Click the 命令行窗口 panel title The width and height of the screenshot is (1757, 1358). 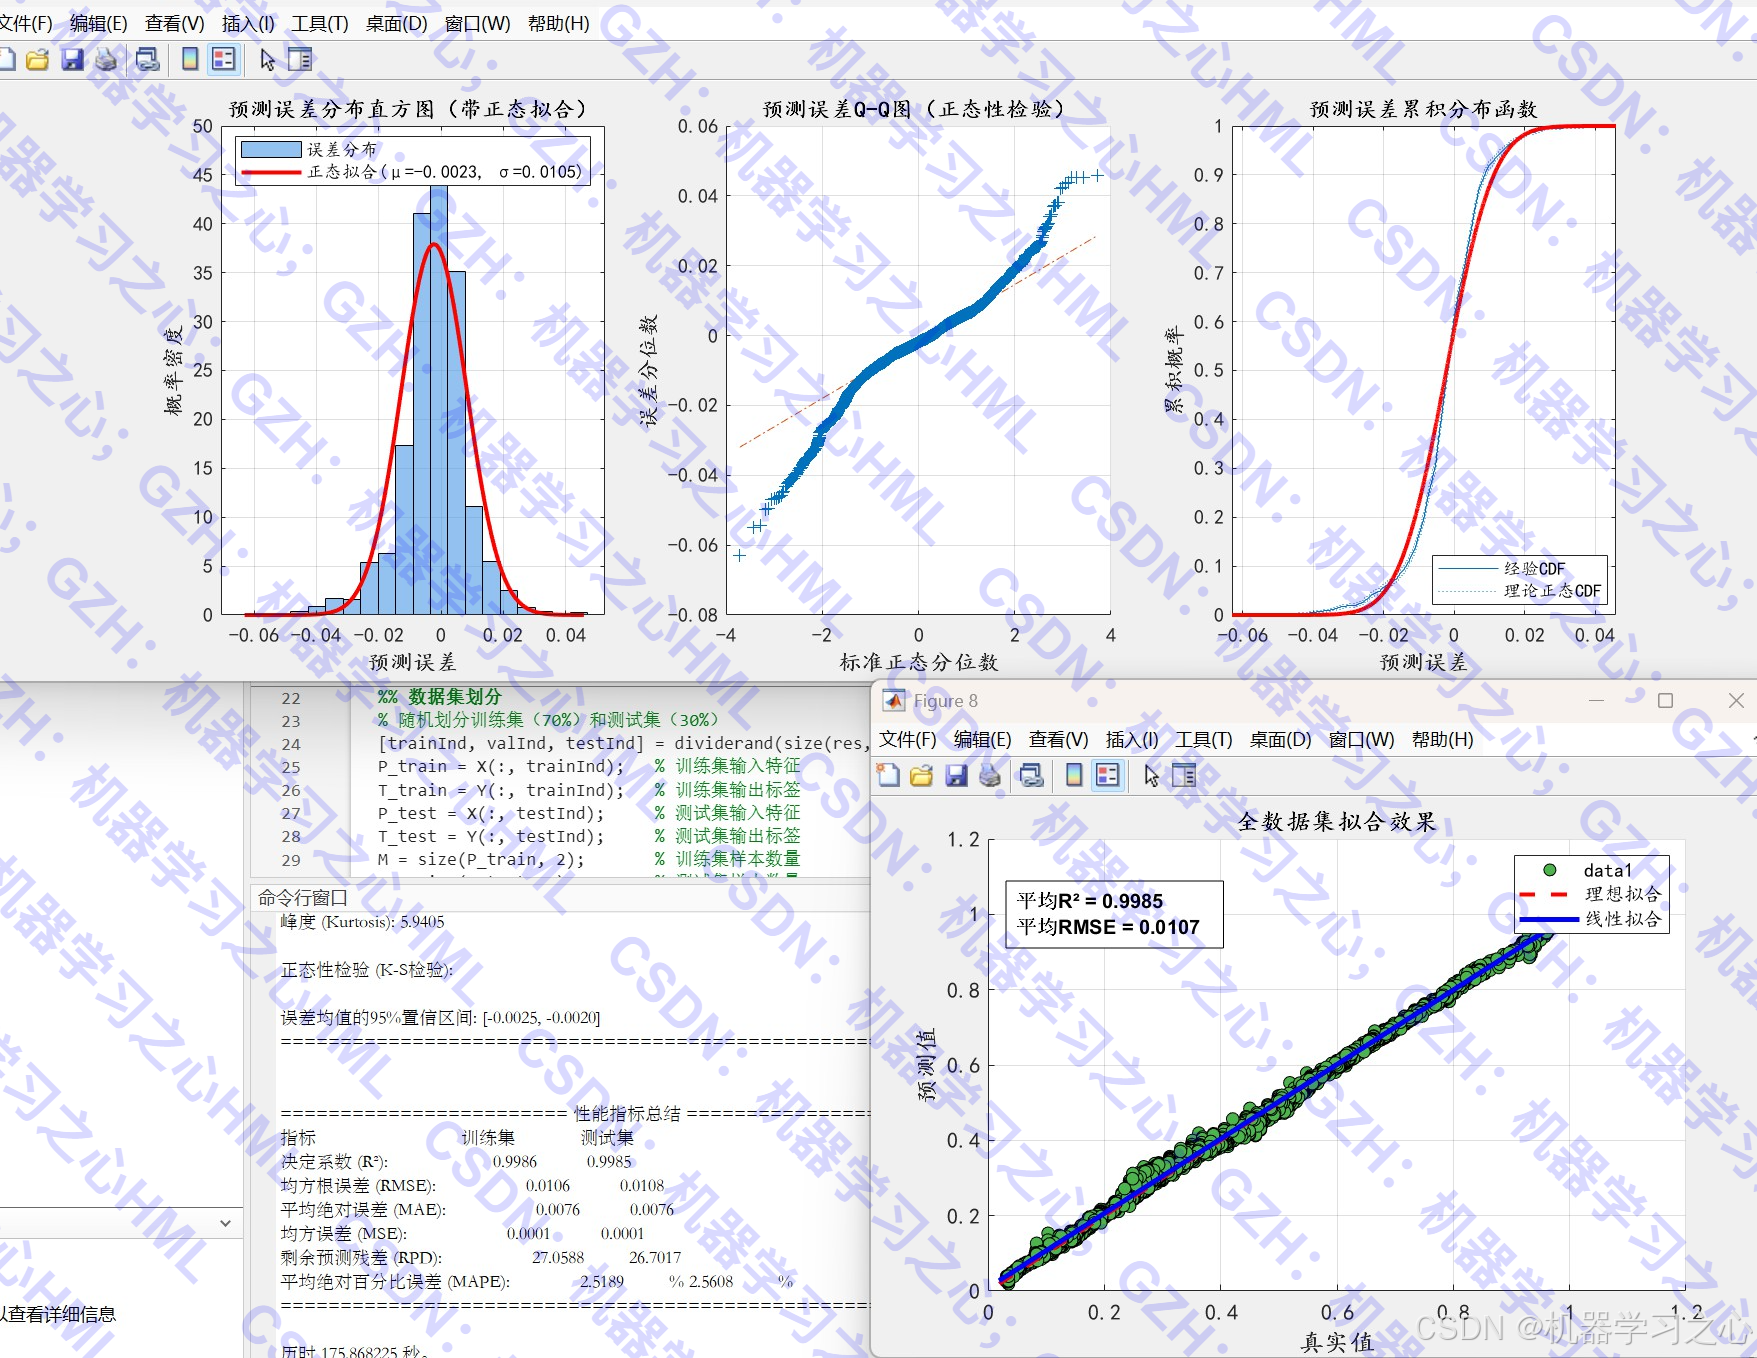pyautogui.click(x=303, y=898)
